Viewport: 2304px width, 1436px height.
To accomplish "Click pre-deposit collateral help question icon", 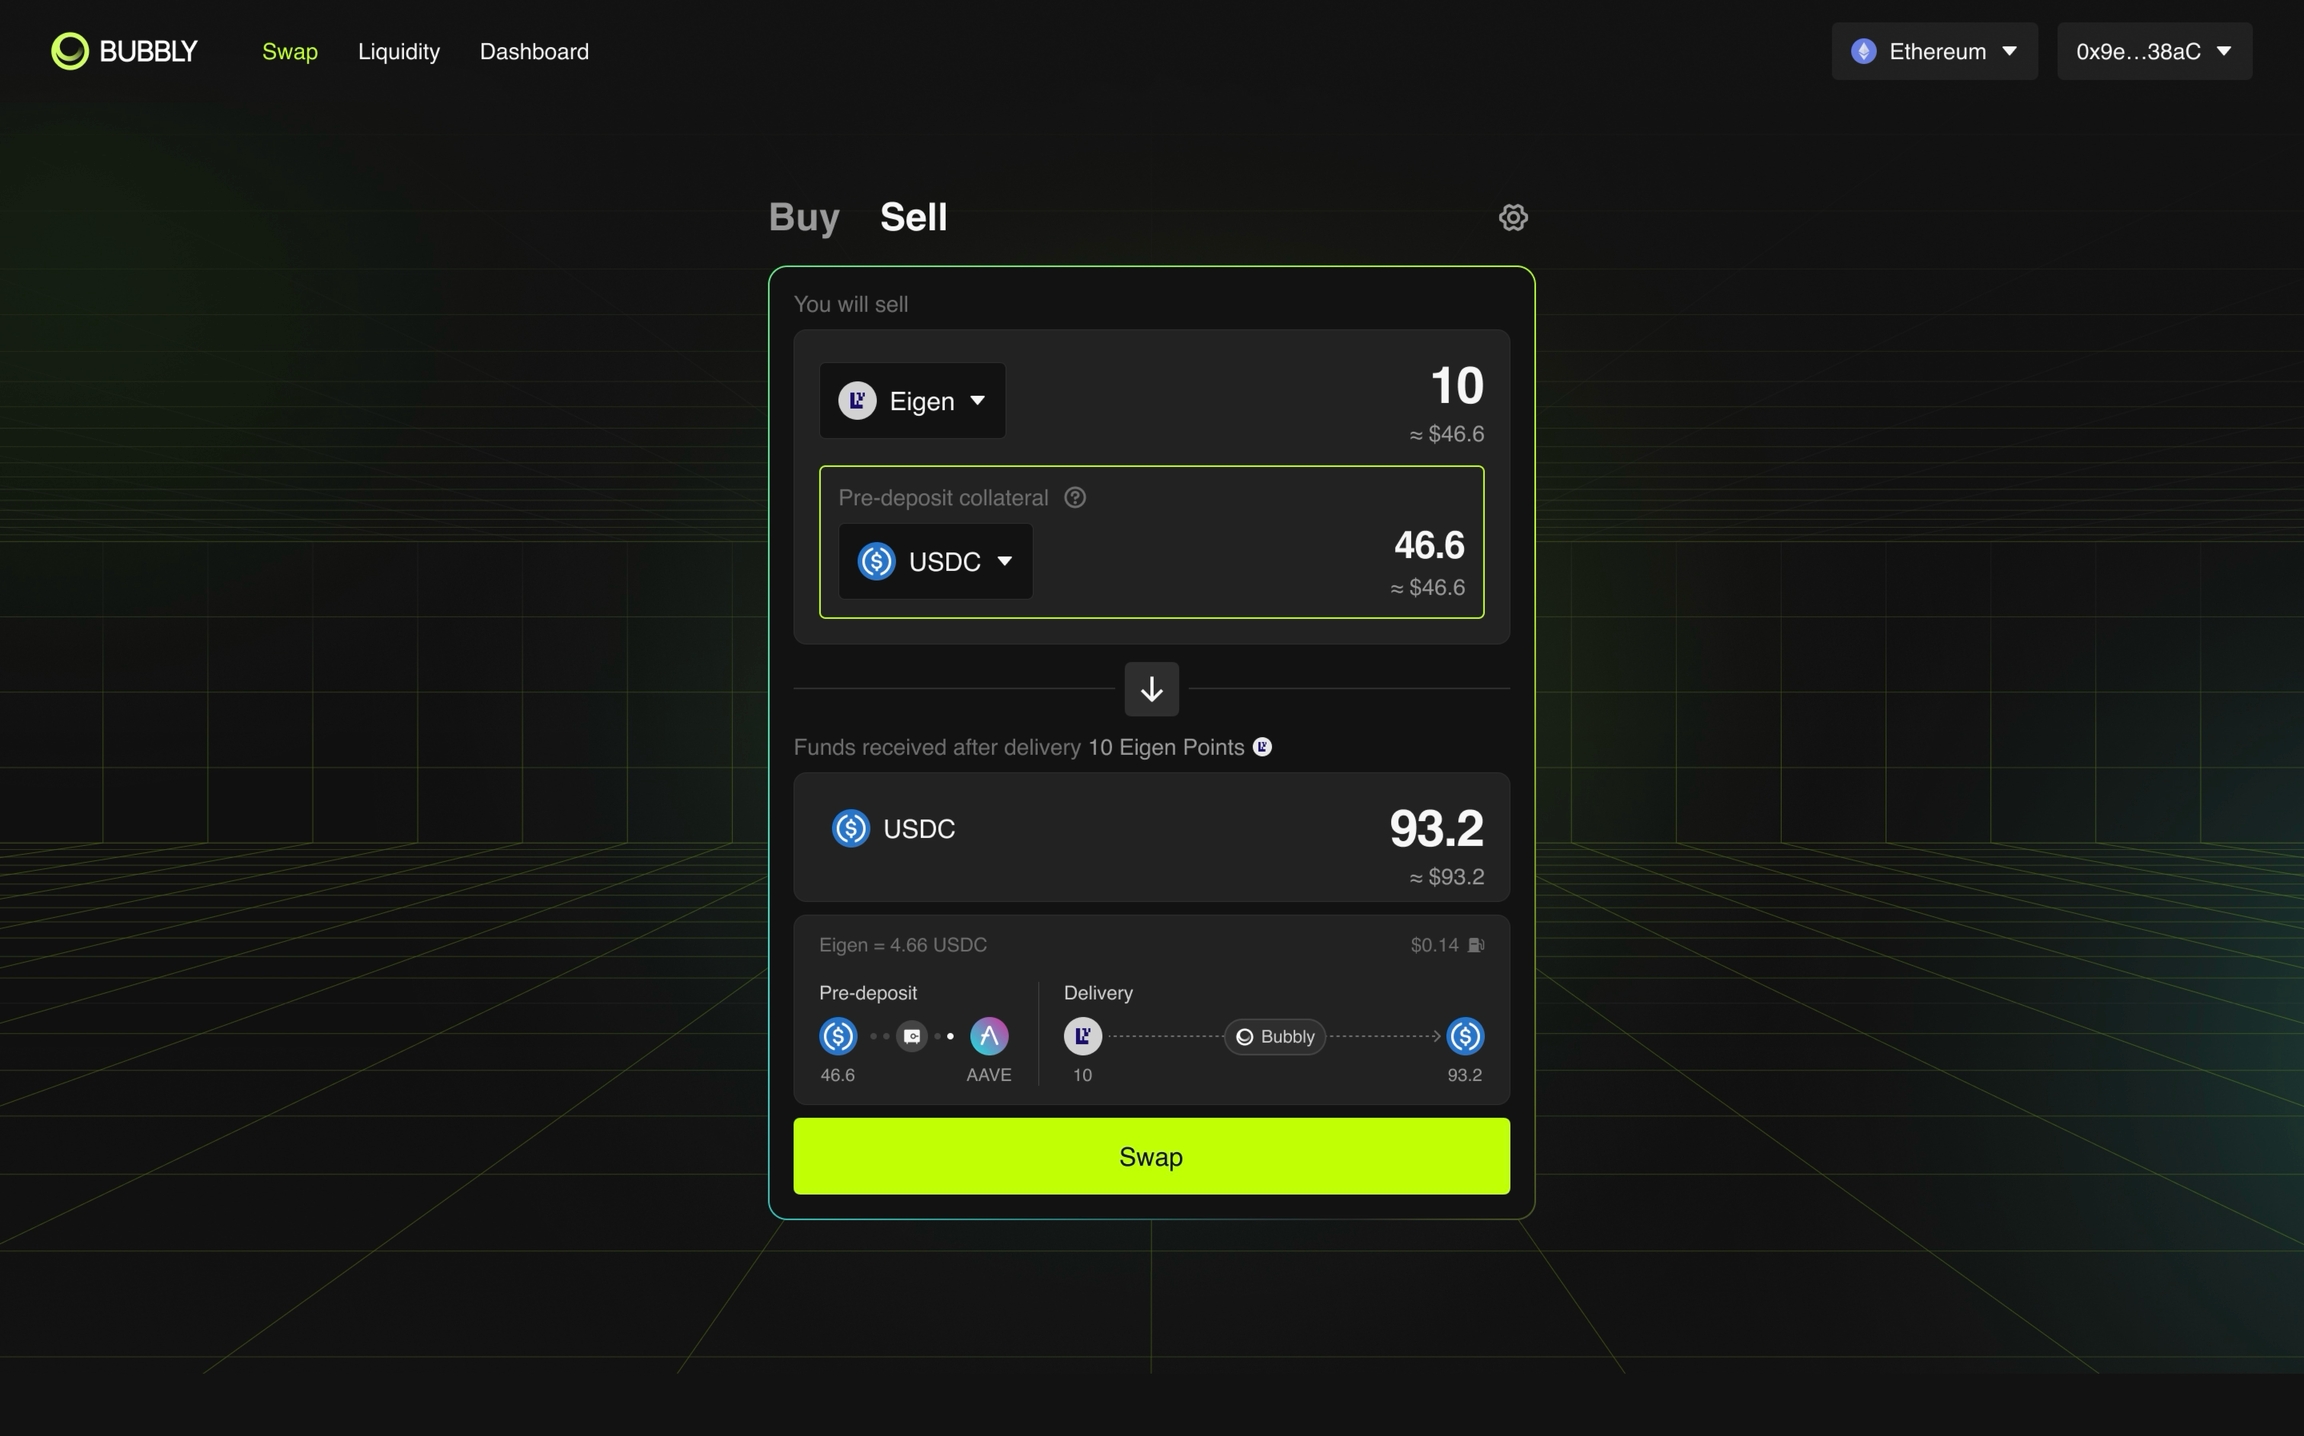I will [1075, 497].
